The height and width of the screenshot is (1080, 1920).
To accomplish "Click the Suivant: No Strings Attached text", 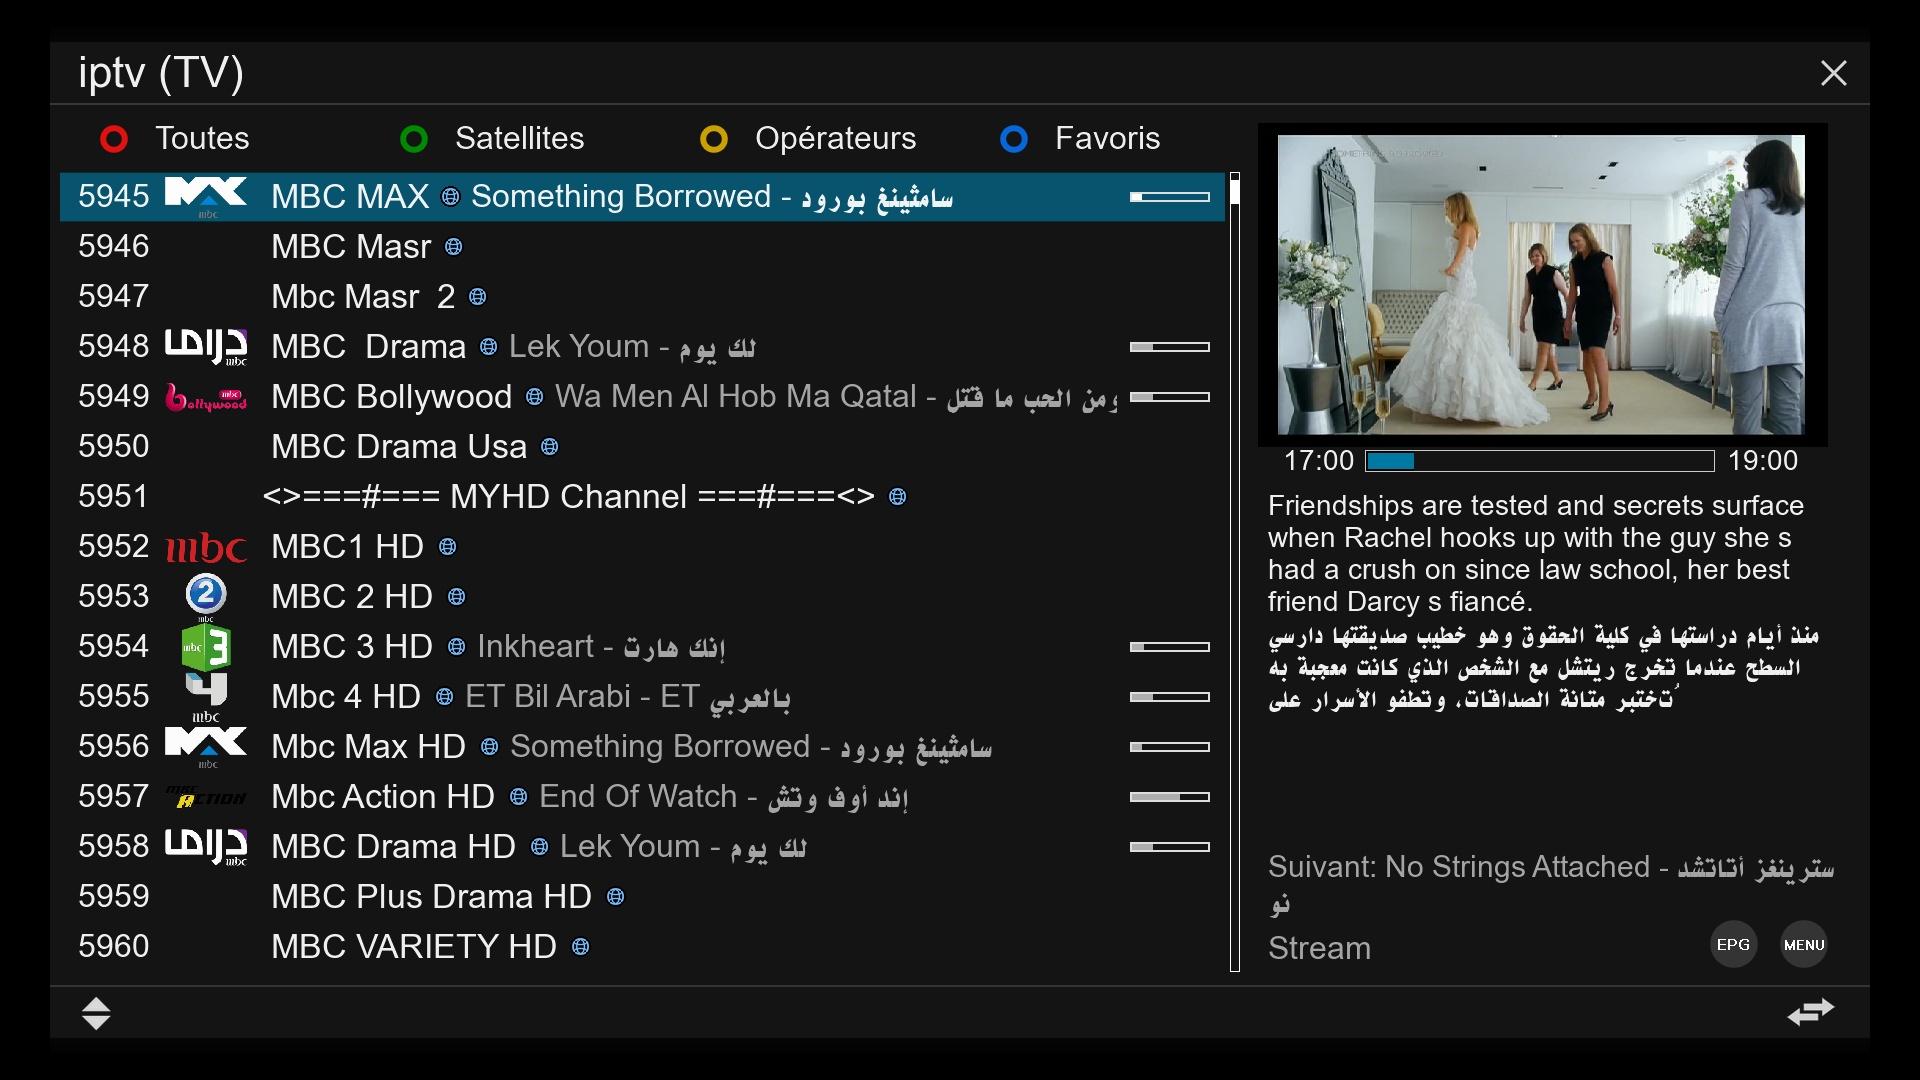I will (x=1551, y=884).
